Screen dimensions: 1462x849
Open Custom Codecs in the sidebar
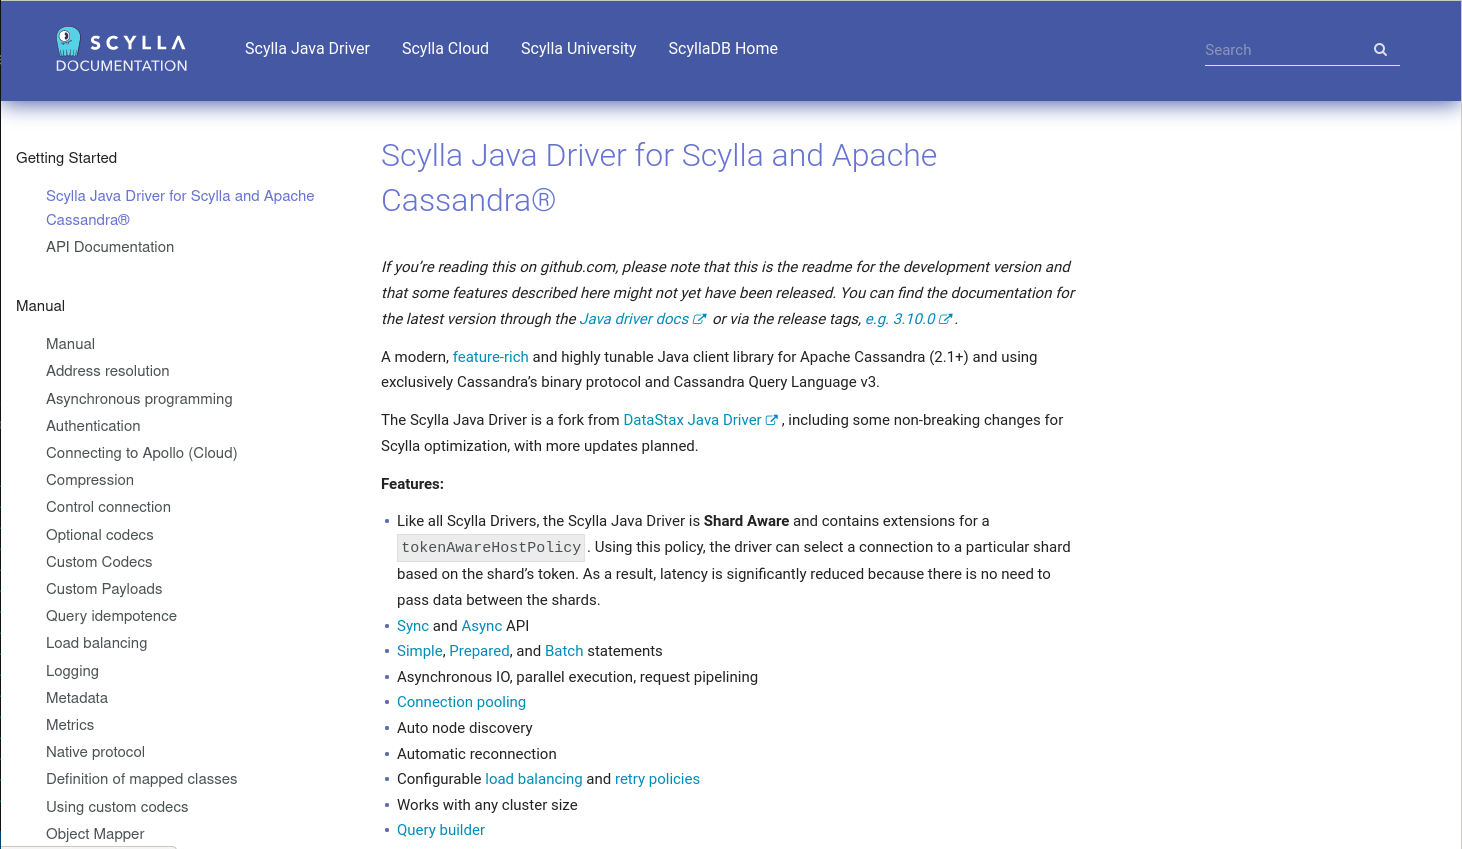tap(99, 562)
